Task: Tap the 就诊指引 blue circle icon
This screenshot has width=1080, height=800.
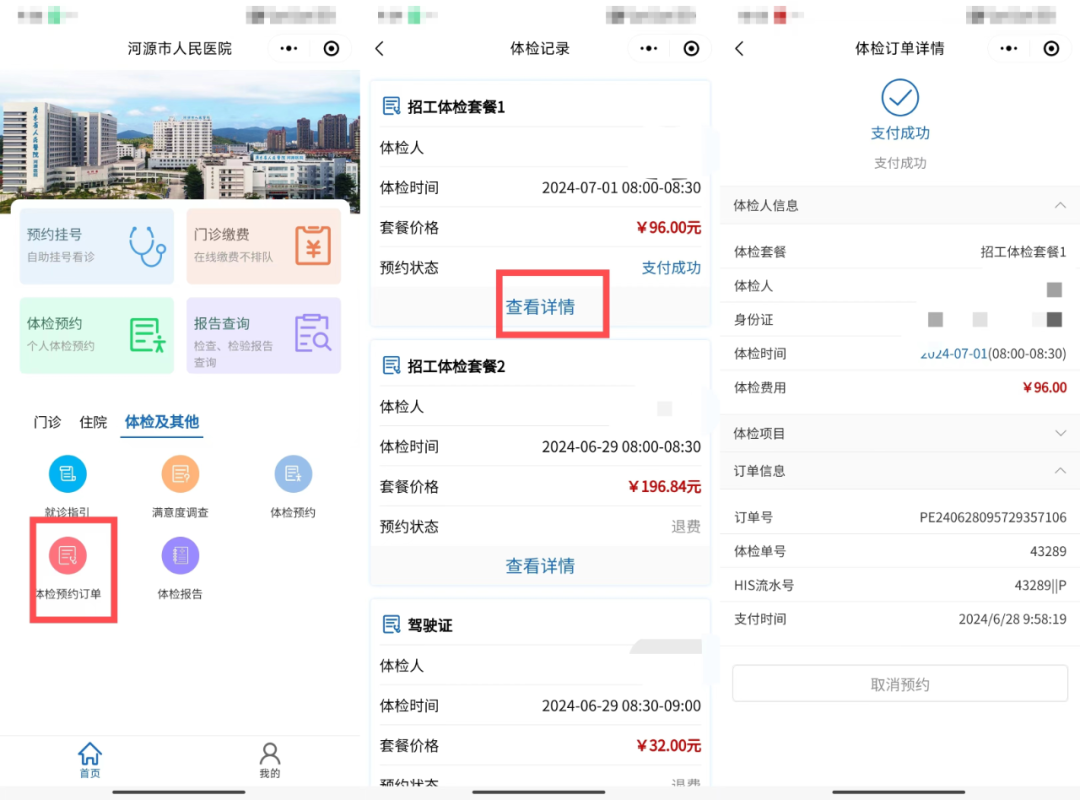Action: click(68, 474)
